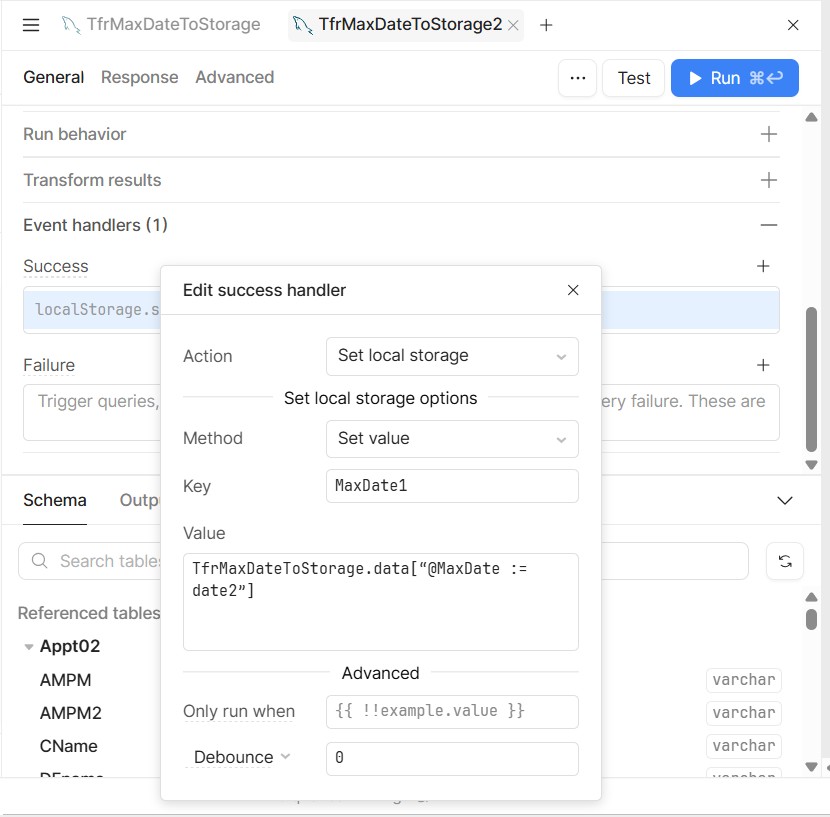
Task: Open the hamburger menu icon
Action: point(31,25)
